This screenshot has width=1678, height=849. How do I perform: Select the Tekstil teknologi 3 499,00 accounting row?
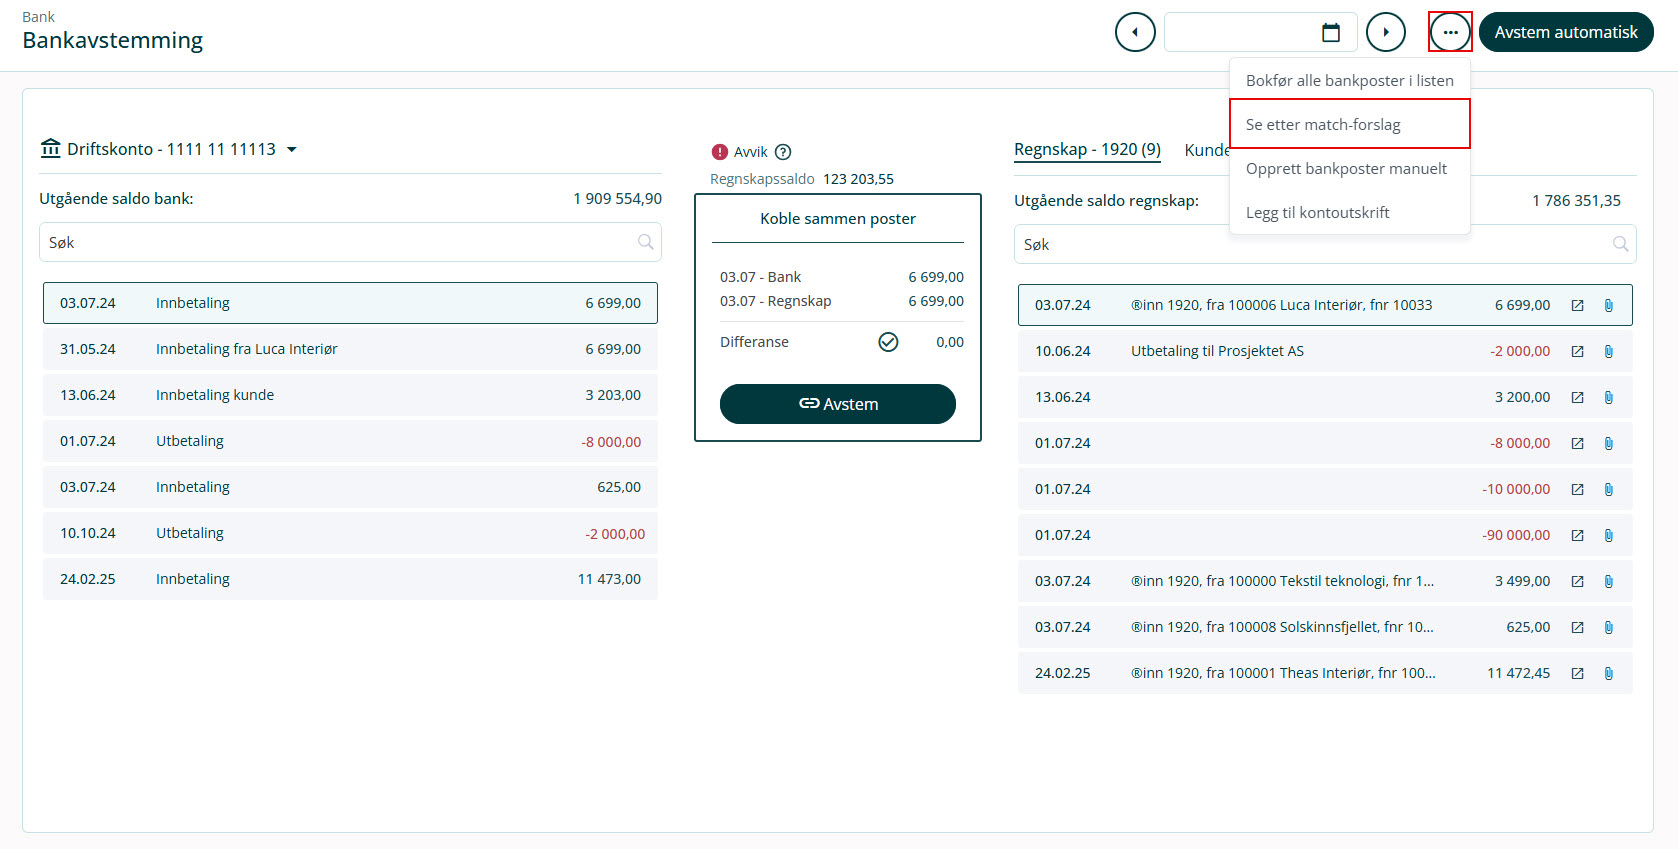(x=1290, y=581)
